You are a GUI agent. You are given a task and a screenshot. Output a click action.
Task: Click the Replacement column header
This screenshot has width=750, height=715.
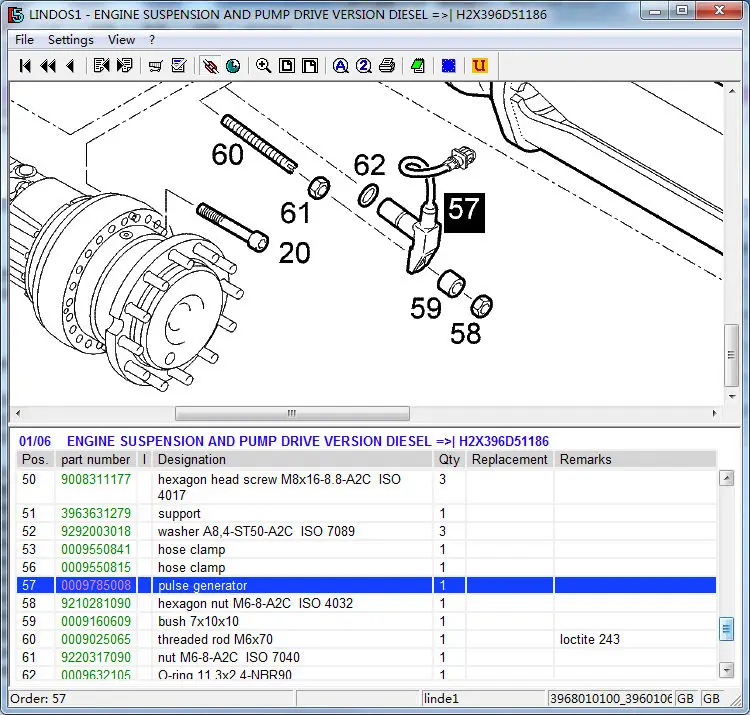coord(509,460)
